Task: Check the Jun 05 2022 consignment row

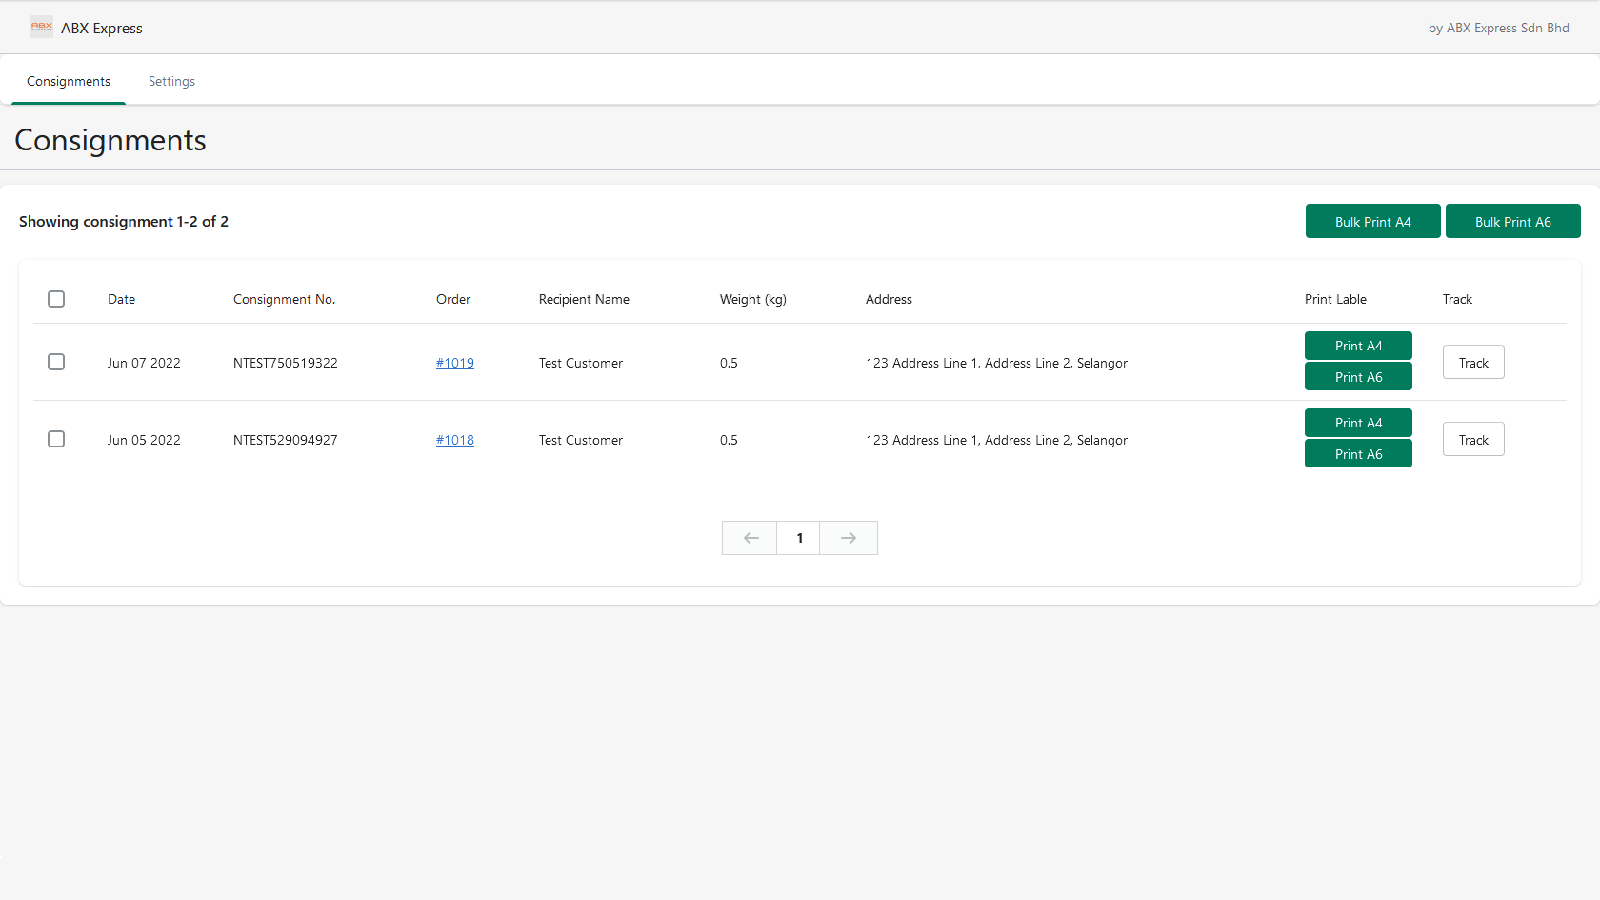Action: 57,439
